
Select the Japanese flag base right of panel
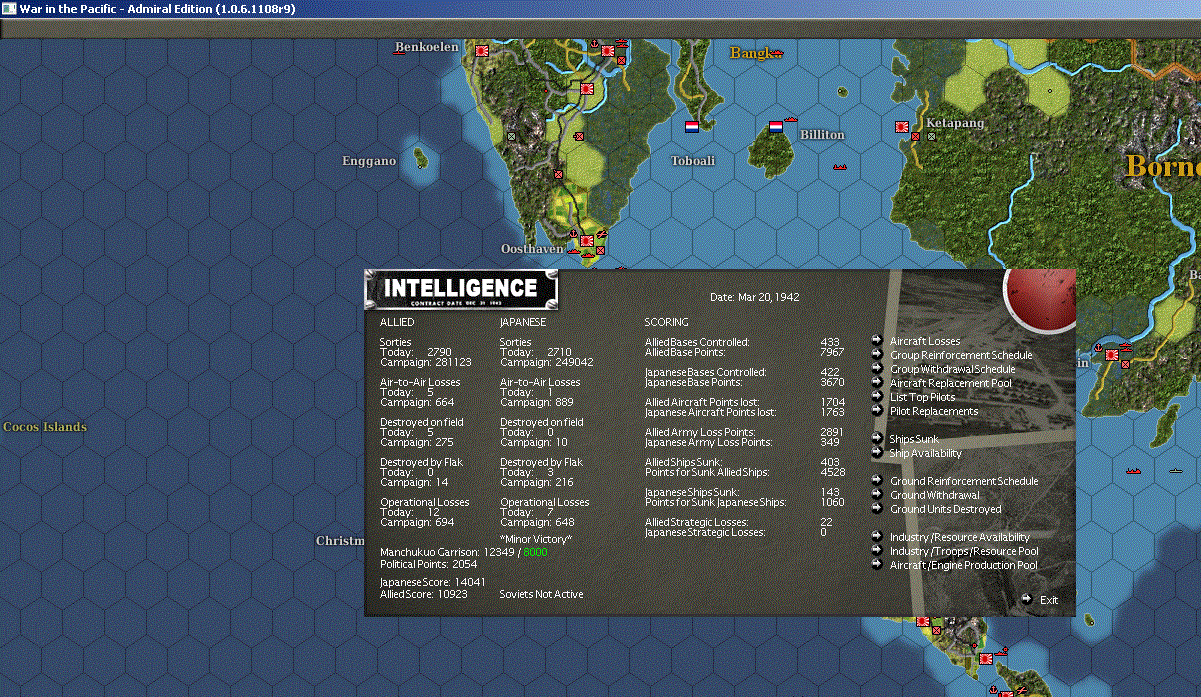pyautogui.click(x=1111, y=353)
